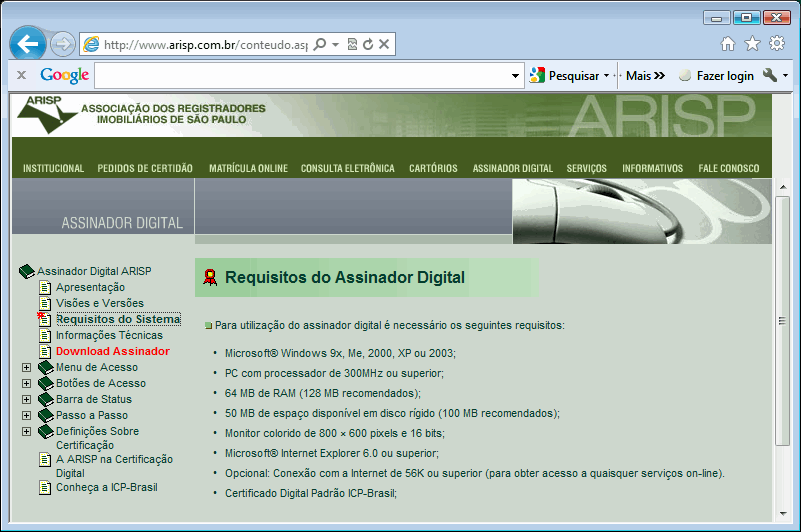Open the Apresentação page link
Viewport: 801px width, 532px height.
coord(90,287)
